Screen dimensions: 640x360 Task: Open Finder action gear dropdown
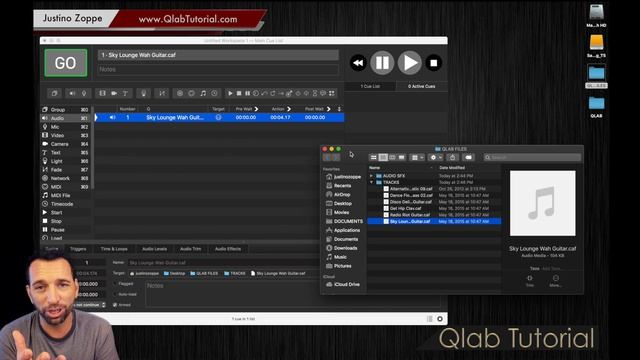(x=436, y=157)
